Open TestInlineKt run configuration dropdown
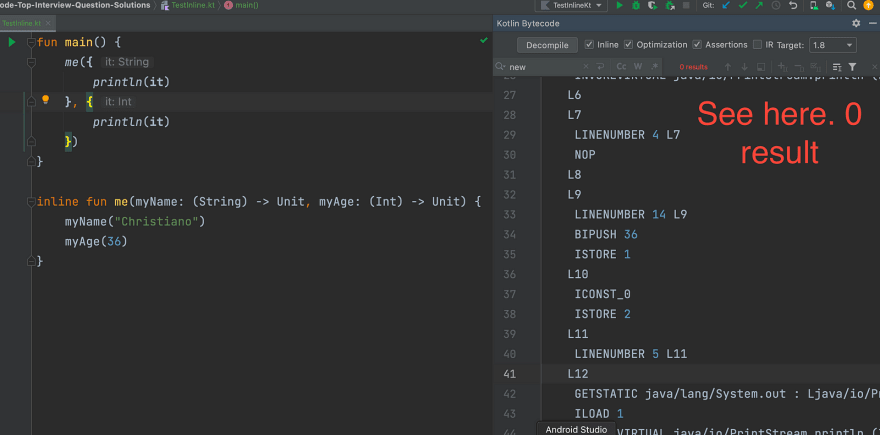The height and width of the screenshot is (435, 880). 571,5
